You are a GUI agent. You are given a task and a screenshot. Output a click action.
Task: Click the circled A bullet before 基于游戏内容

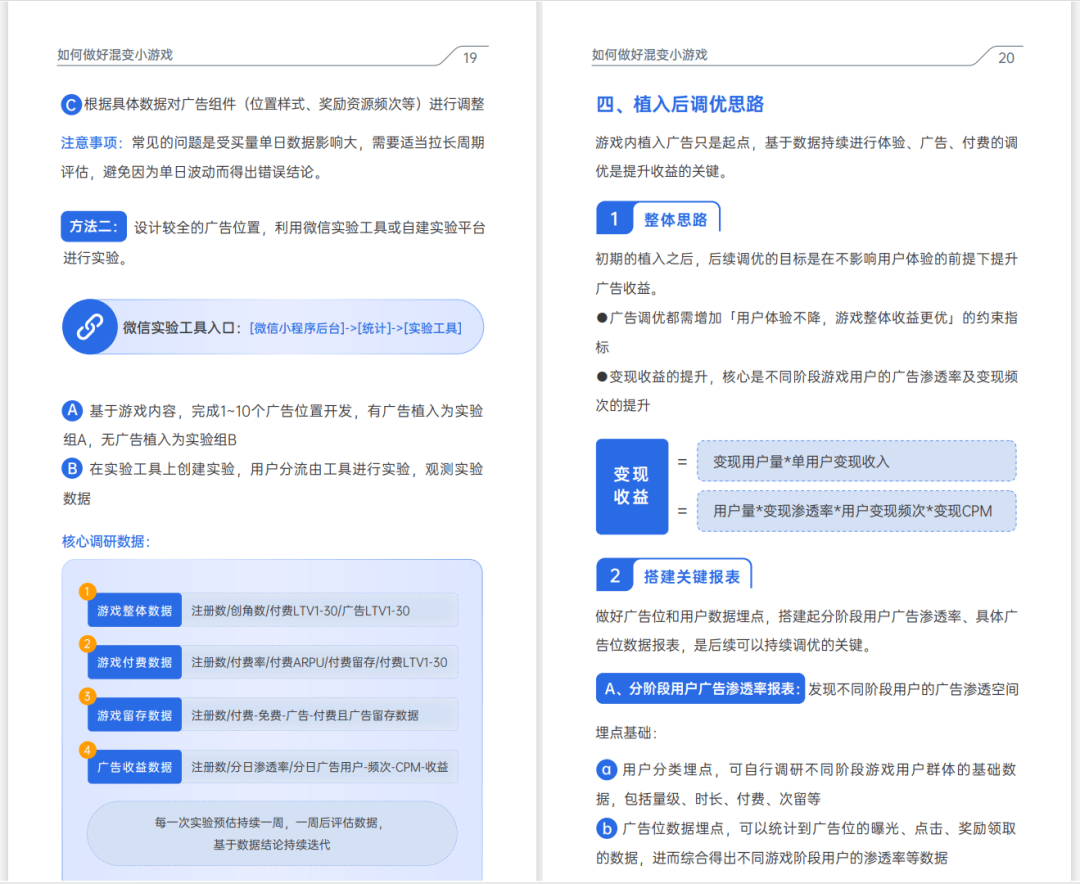pos(72,410)
